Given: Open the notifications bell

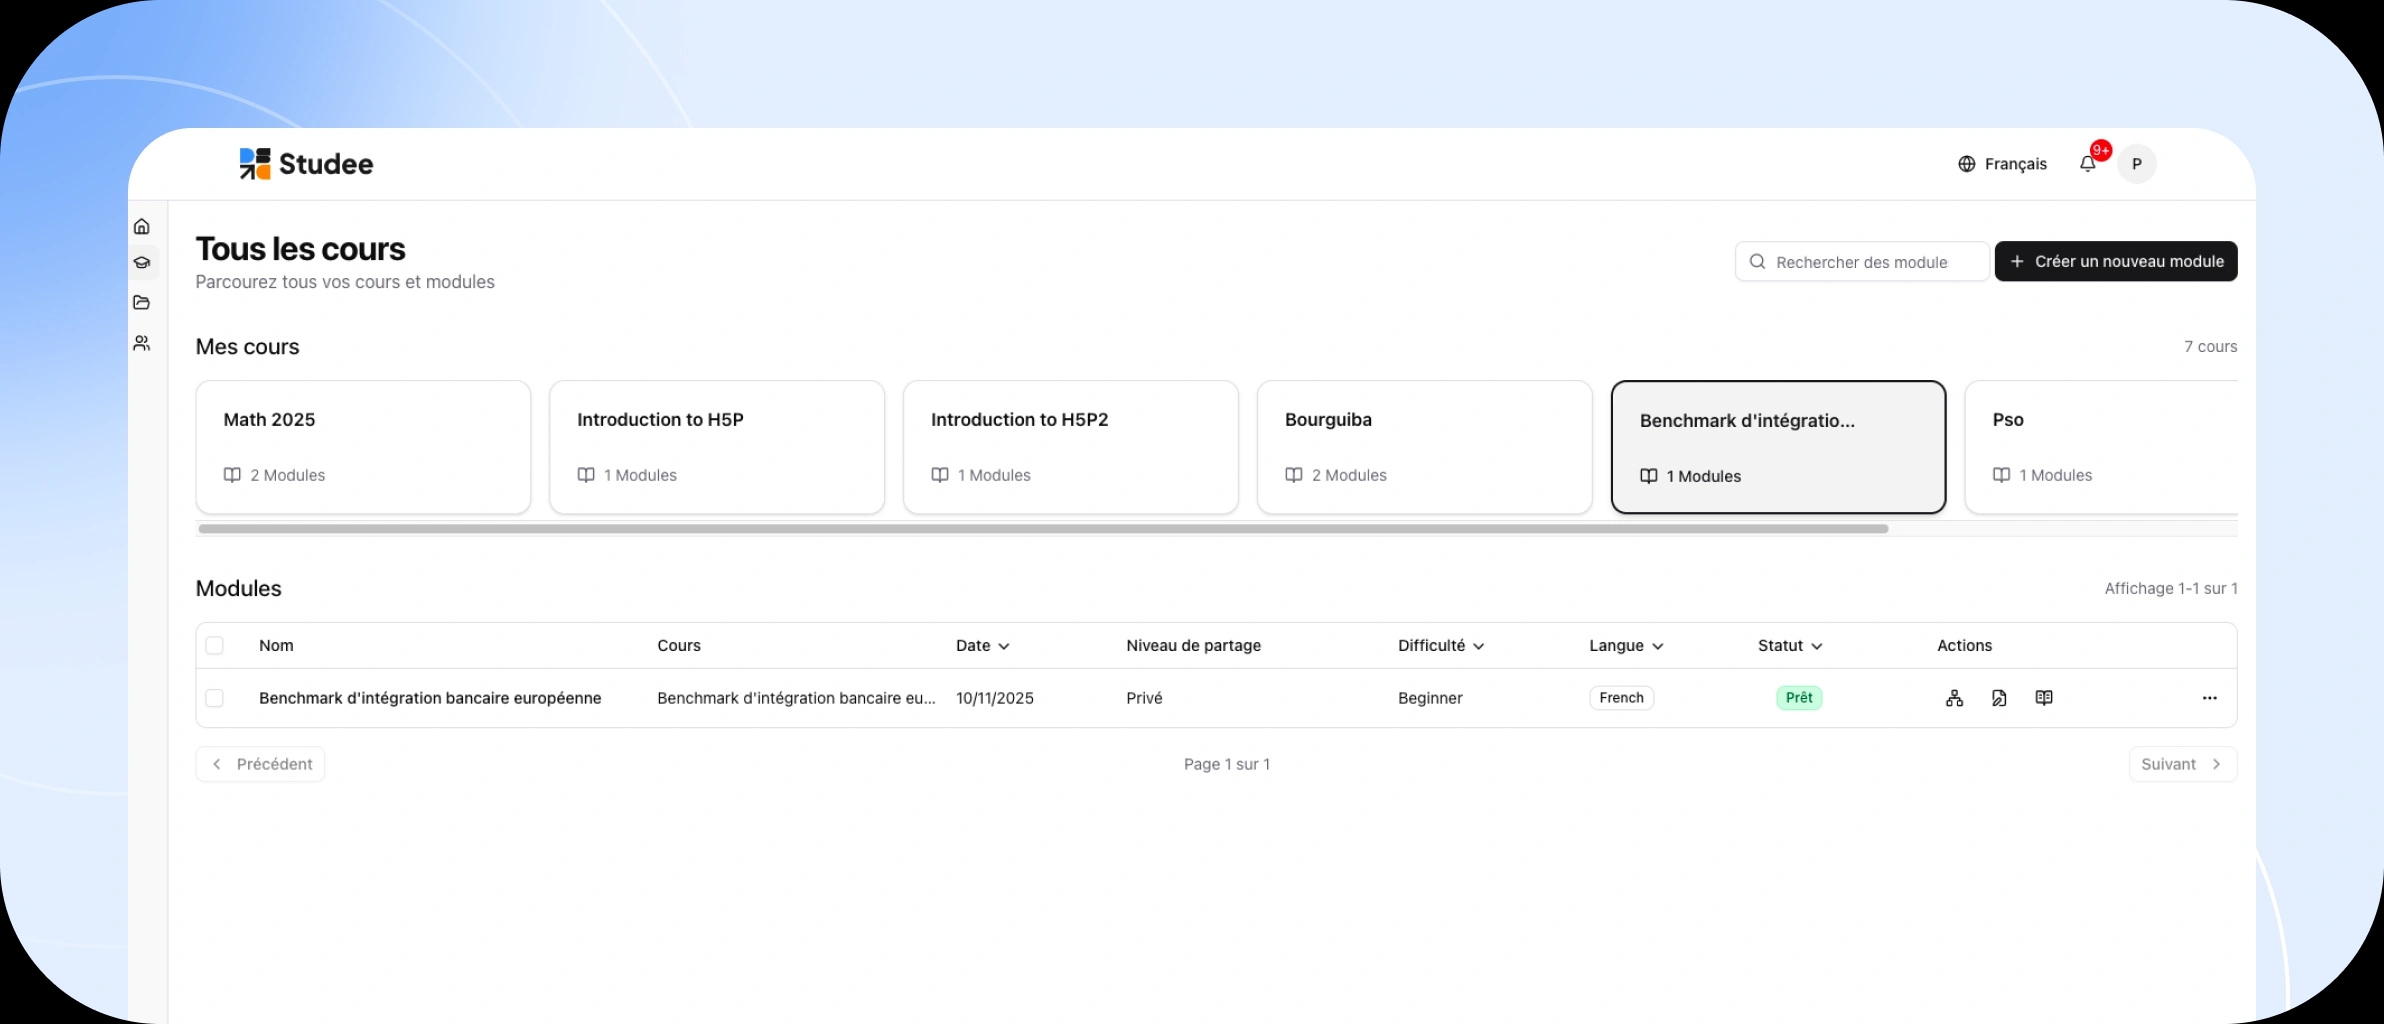Looking at the screenshot, I should coord(2088,164).
